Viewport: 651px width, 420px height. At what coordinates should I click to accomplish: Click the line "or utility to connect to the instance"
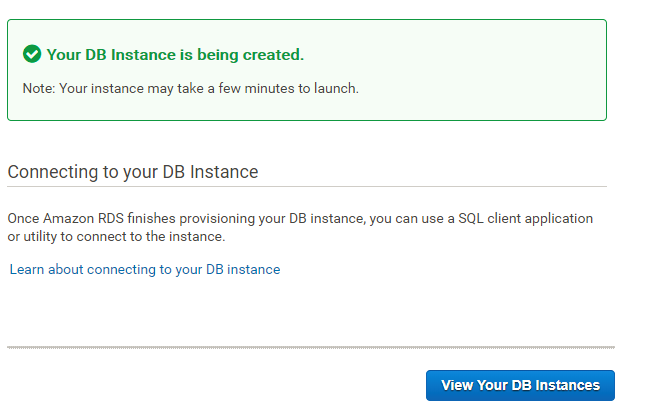(x=116, y=237)
